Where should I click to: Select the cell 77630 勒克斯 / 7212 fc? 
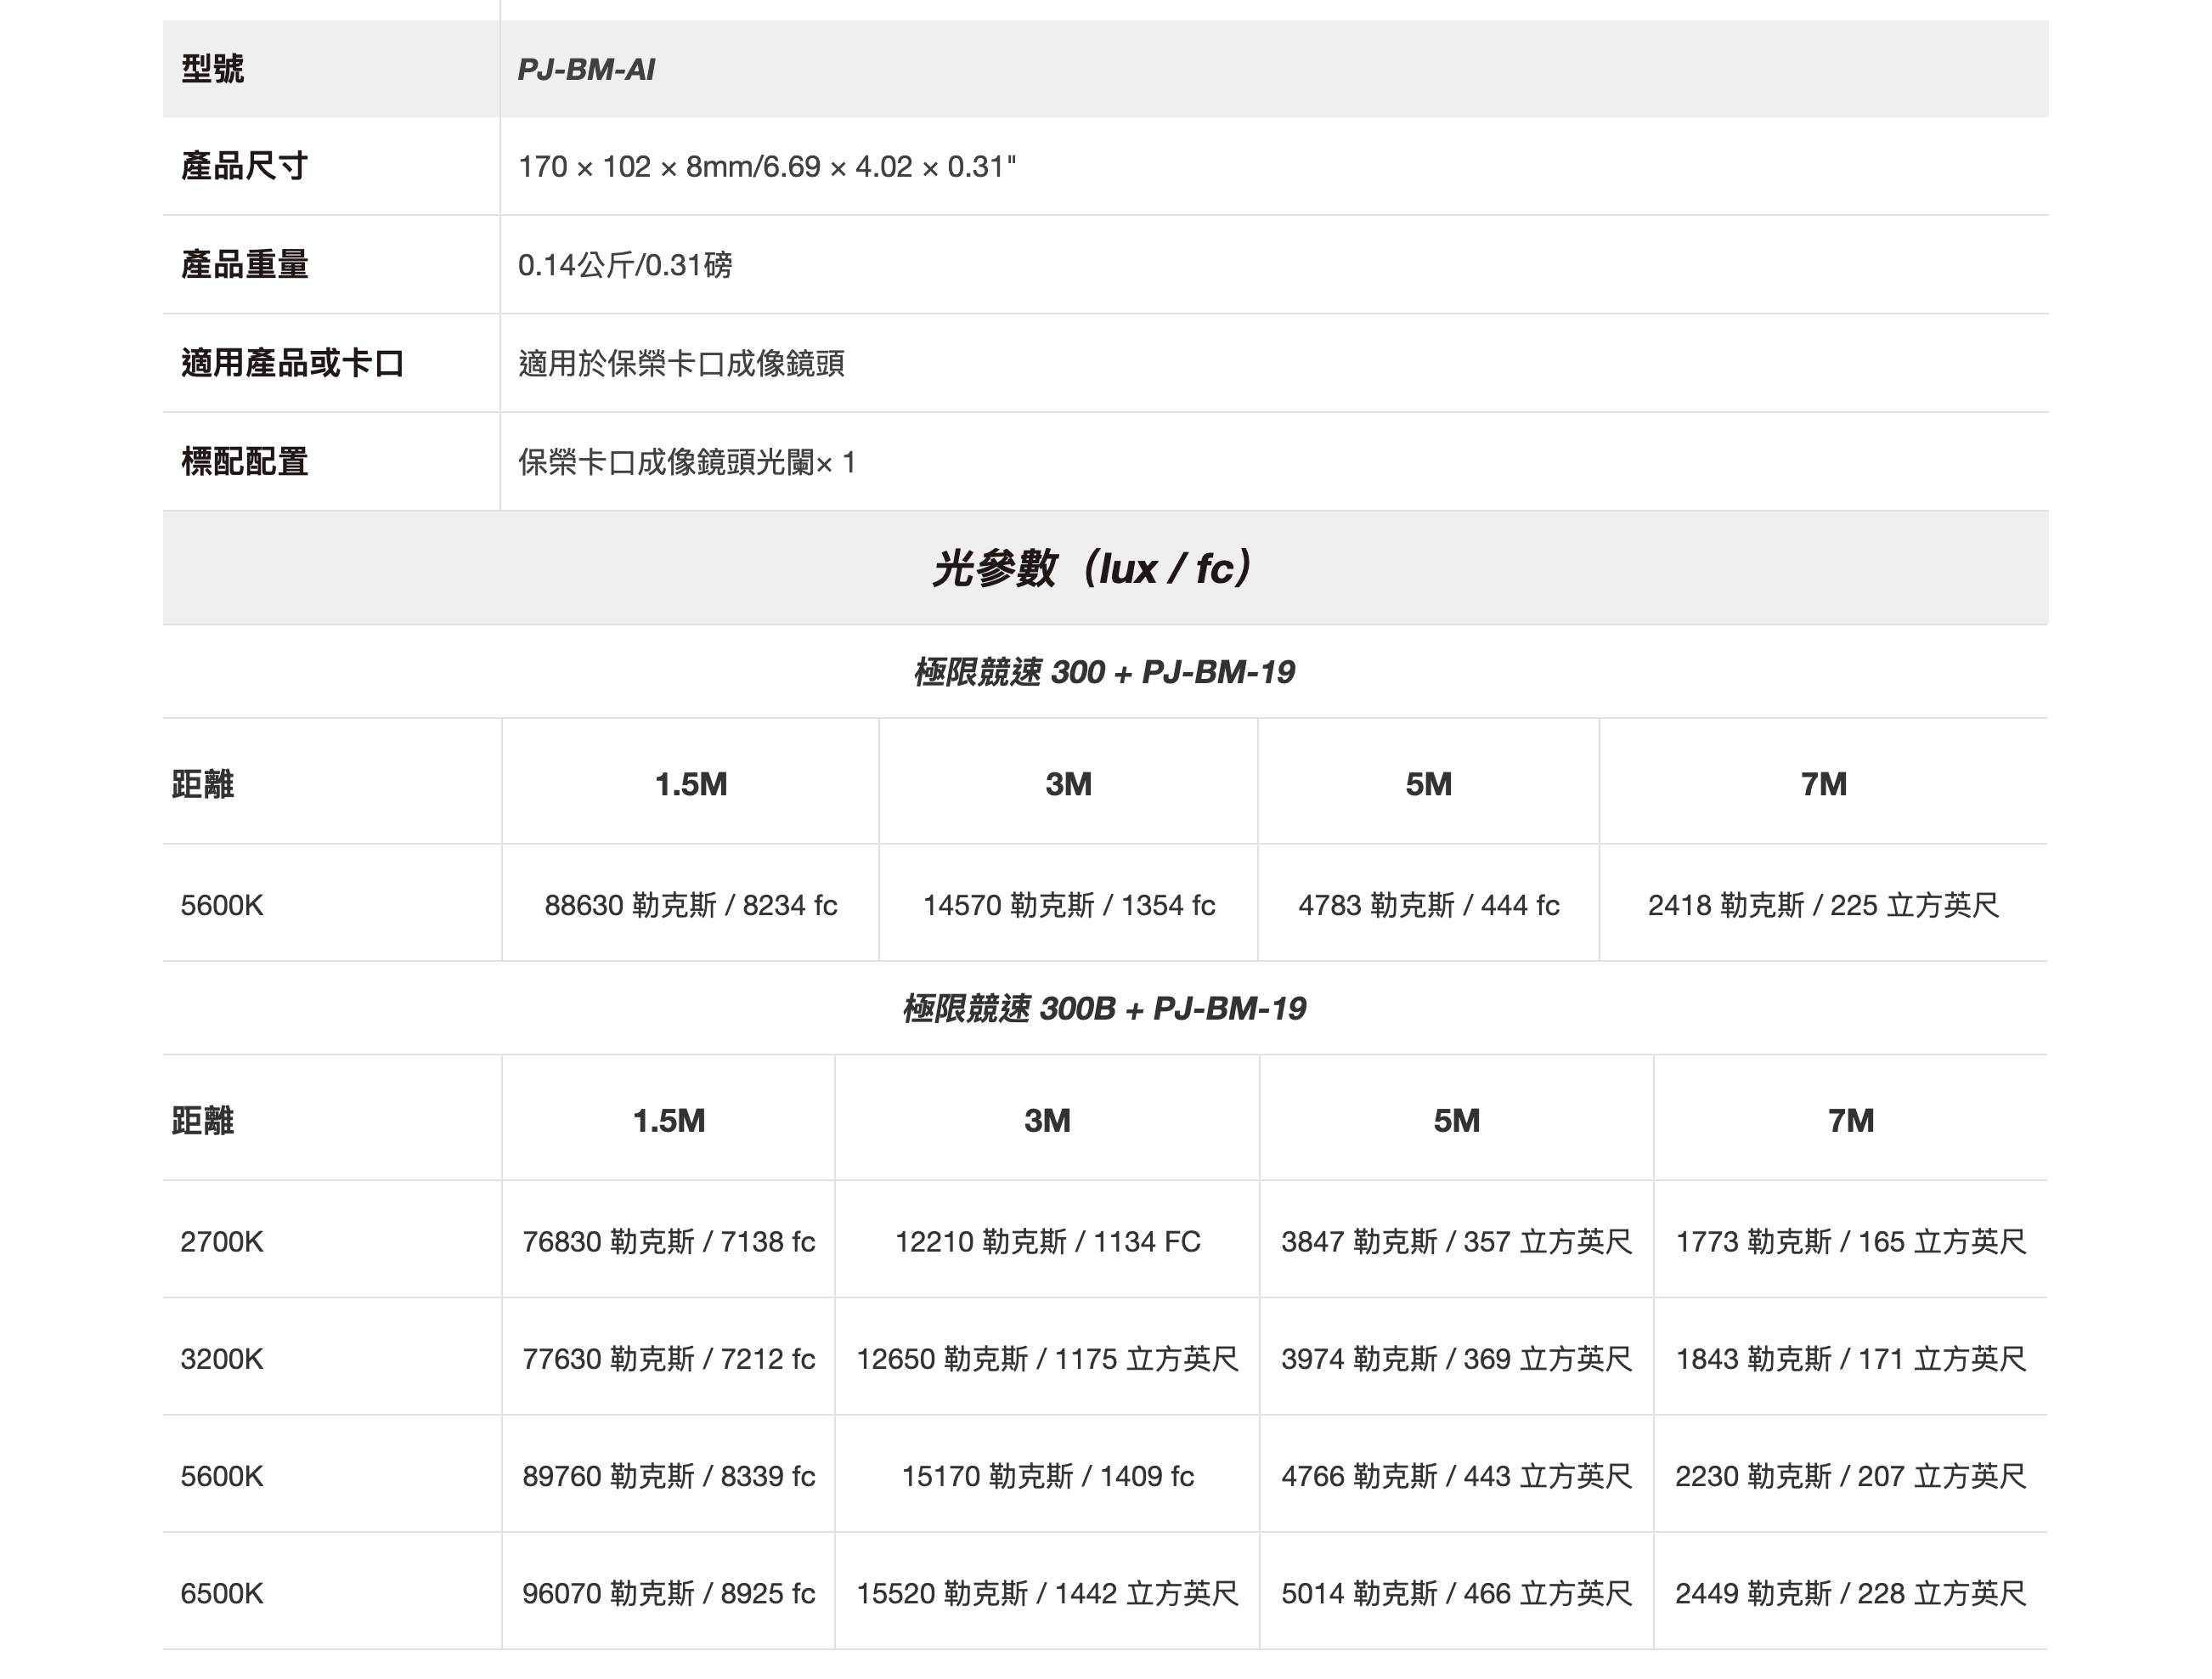[x=669, y=1359]
